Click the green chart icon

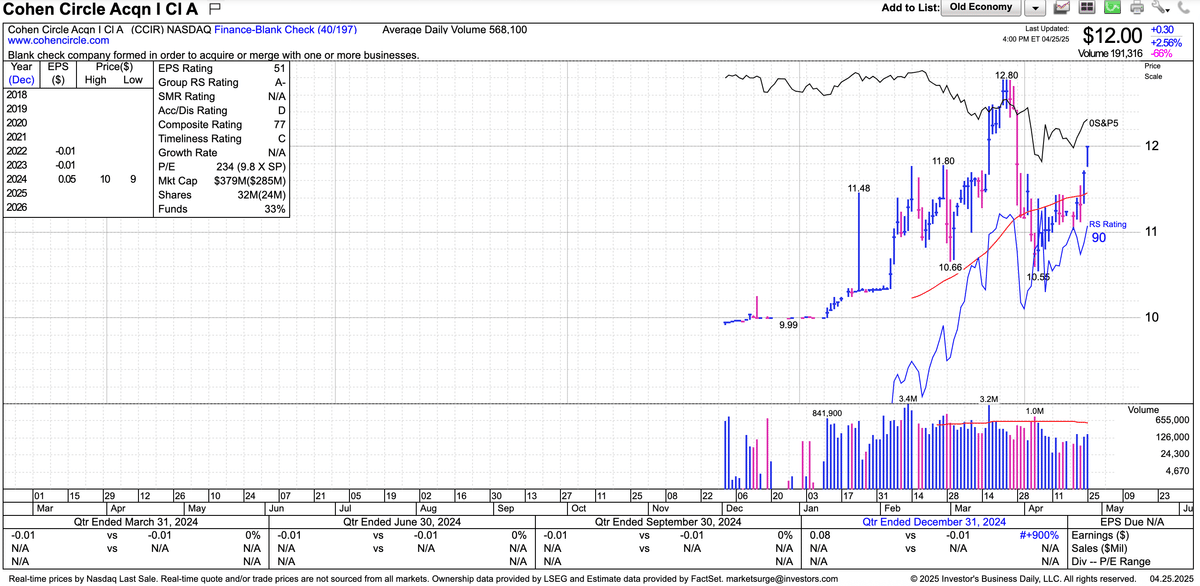point(1114,8)
